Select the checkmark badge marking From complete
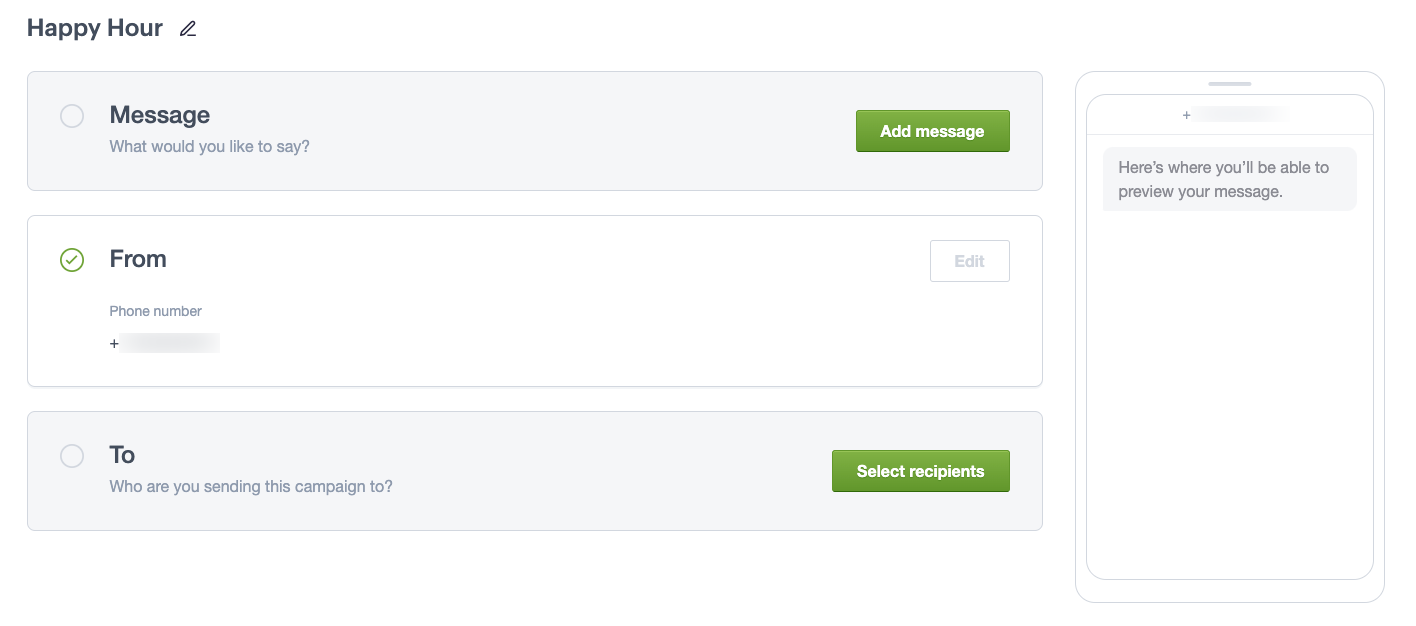The image size is (1416, 626). tap(71, 260)
